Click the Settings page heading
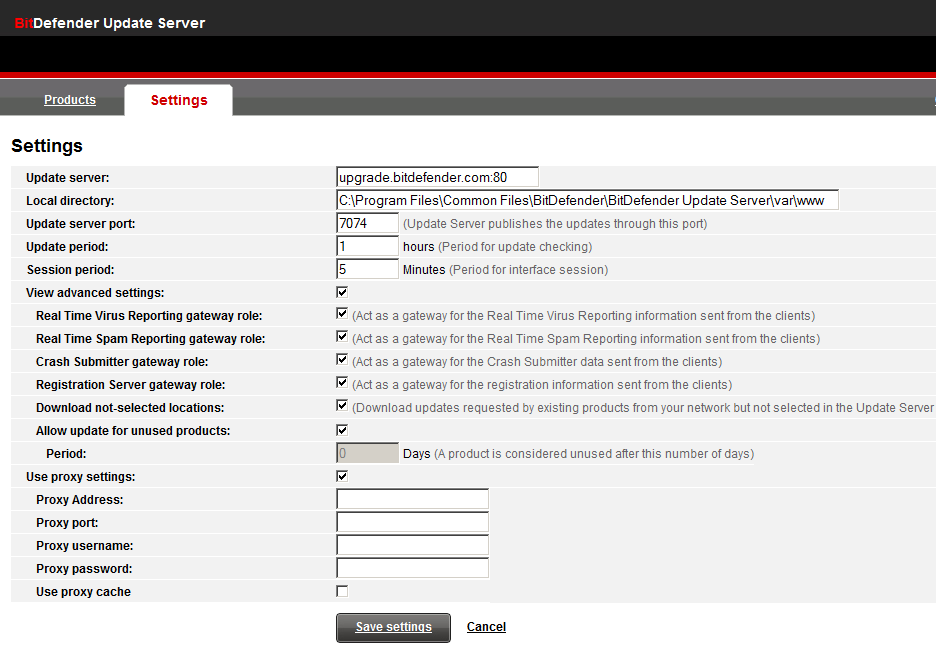 pyautogui.click(x=47, y=146)
